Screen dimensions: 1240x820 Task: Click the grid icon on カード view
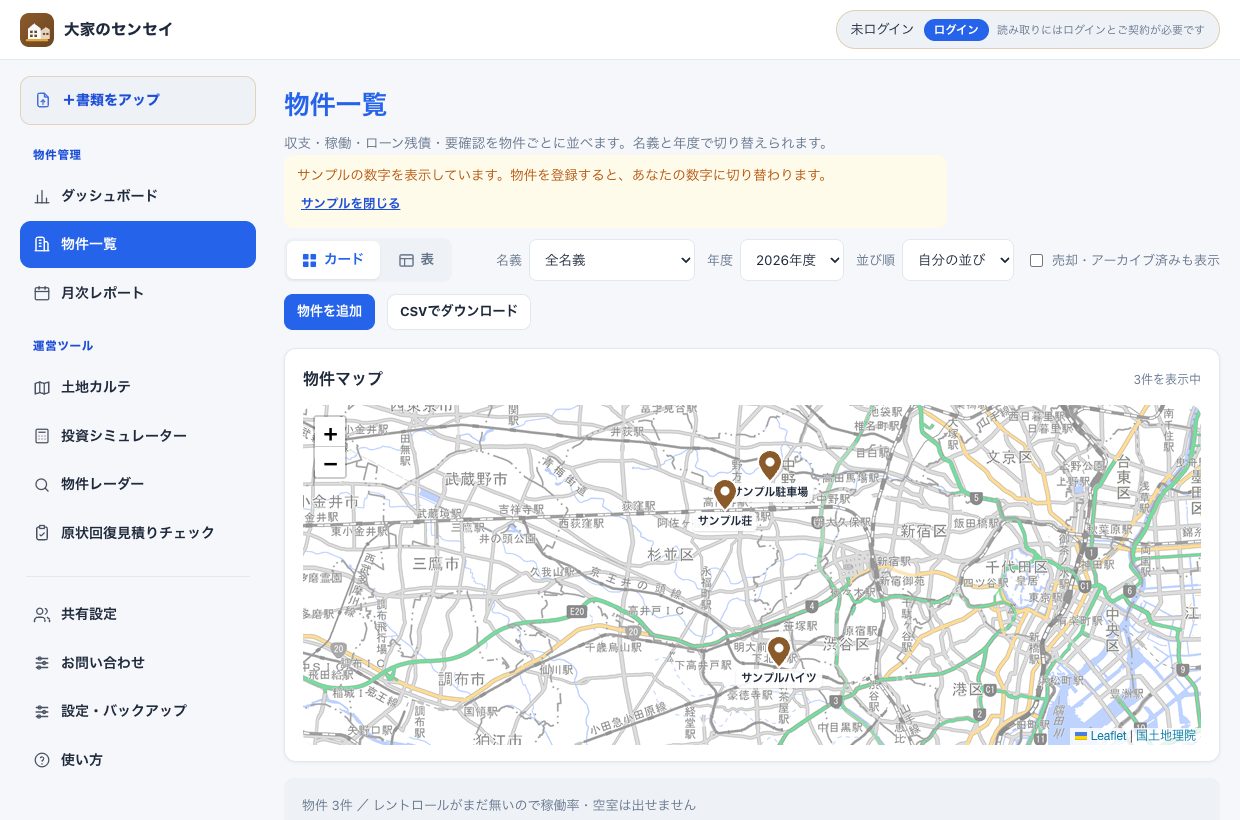click(310, 260)
